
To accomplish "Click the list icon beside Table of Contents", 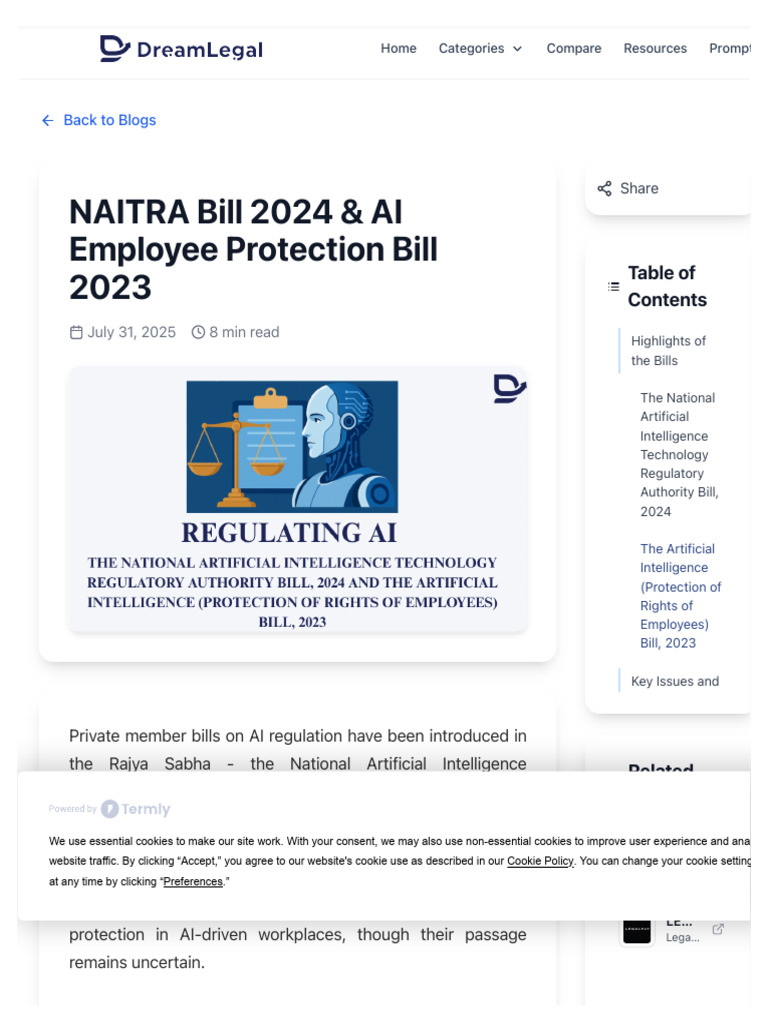I will click(x=613, y=287).
